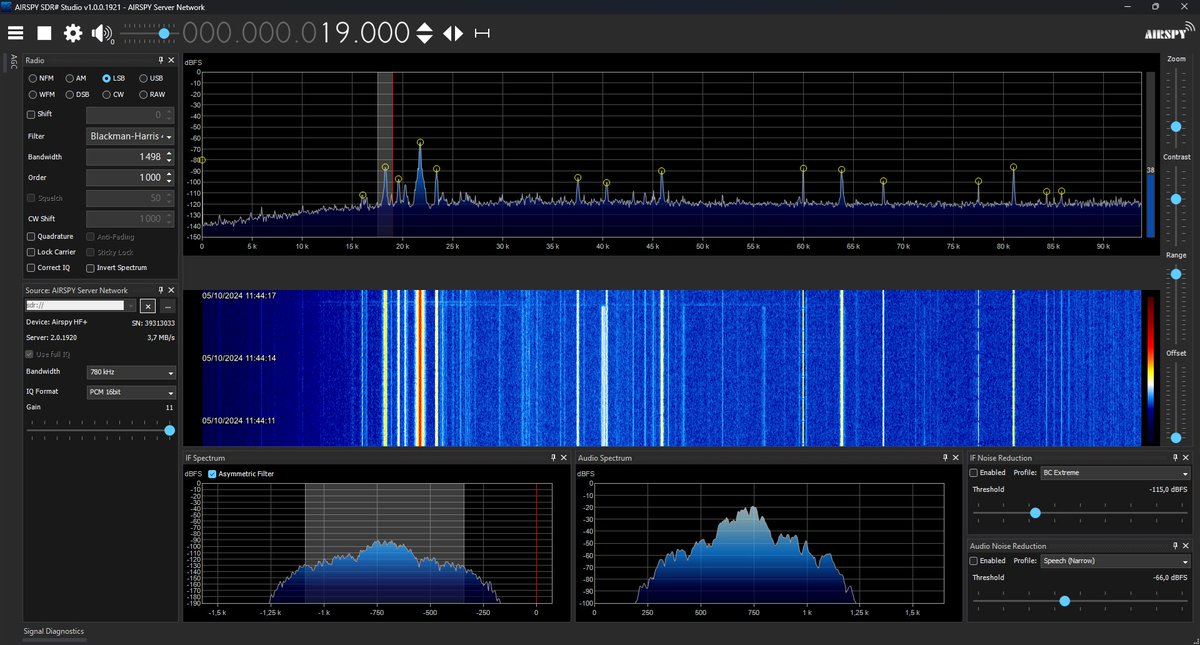Click the ellipsis button next to the serial number
The image size is (1200, 645).
(167, 307)
